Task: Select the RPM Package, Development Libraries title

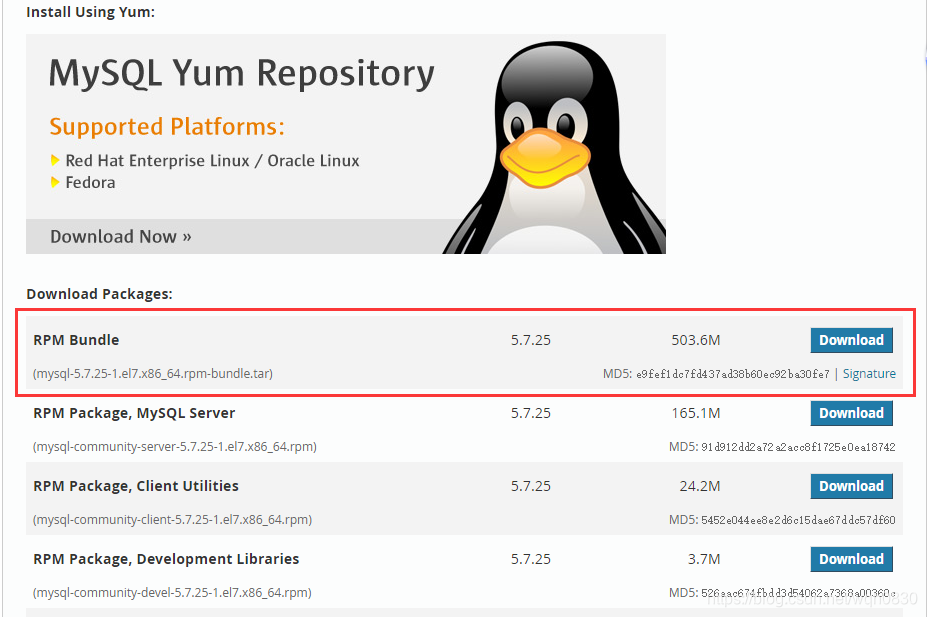Action: [x=166, y=559]
